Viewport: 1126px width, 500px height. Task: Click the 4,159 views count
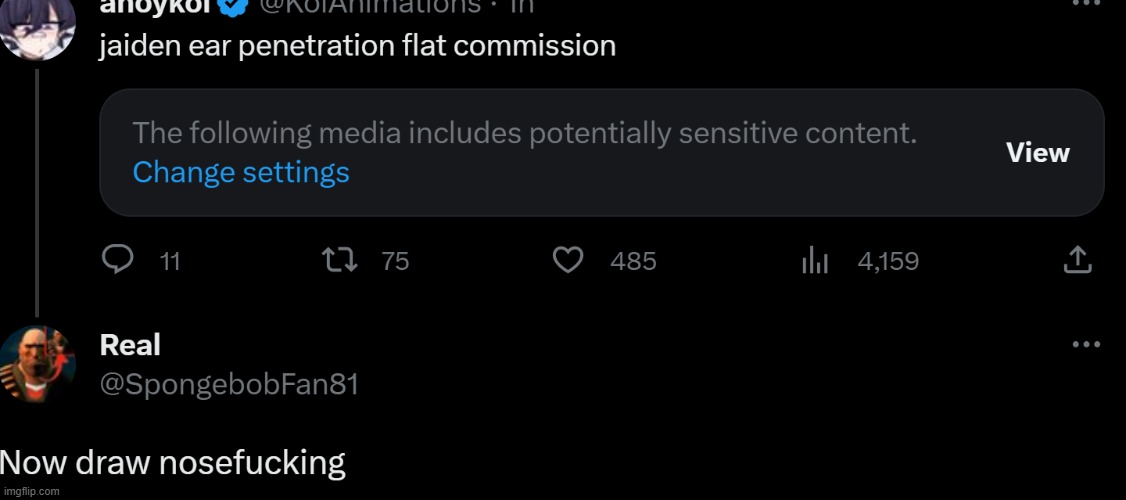[888, 262]
